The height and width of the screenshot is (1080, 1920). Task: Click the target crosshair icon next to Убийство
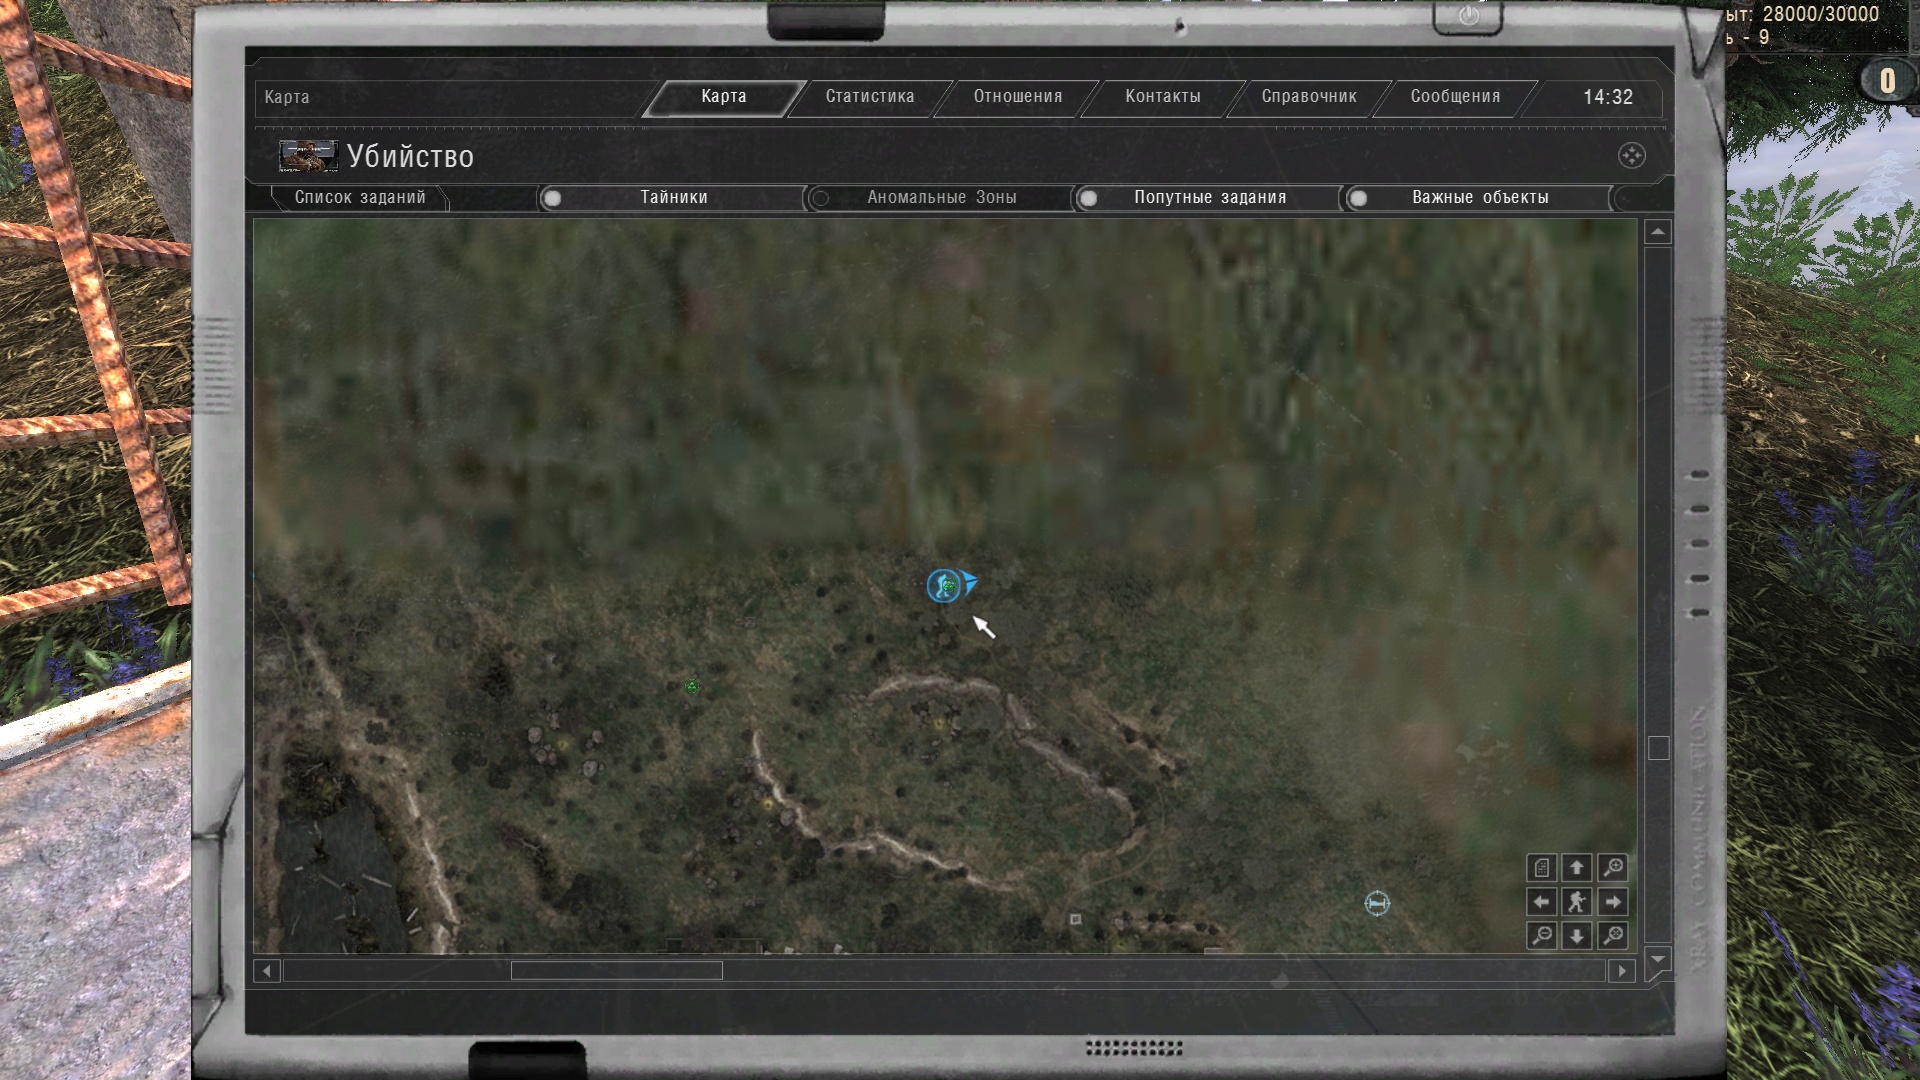(x=1632, y=156)
